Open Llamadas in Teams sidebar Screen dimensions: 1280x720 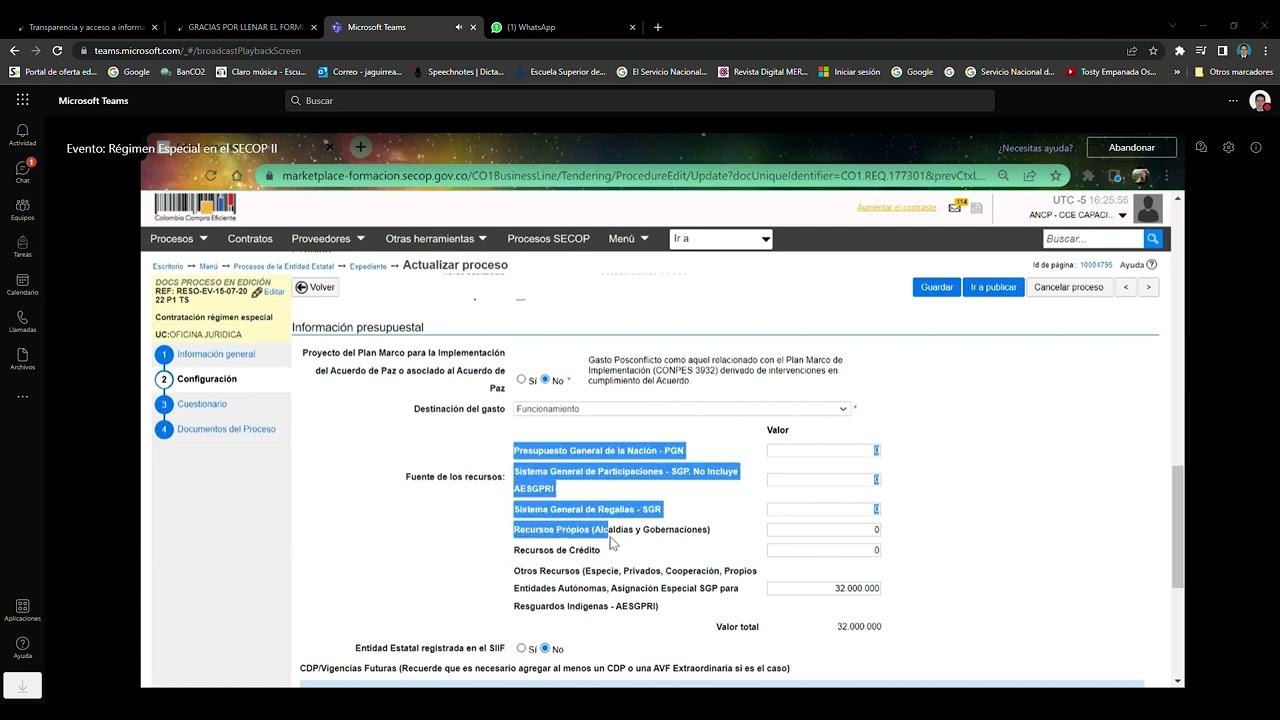click(x=22, y=321)
